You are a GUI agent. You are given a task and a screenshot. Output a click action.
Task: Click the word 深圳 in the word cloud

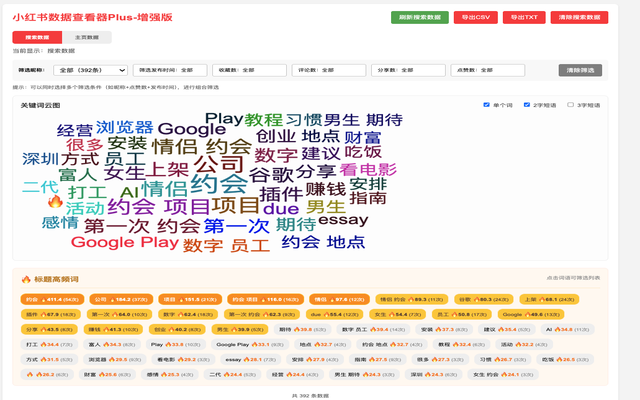[40, 159]
